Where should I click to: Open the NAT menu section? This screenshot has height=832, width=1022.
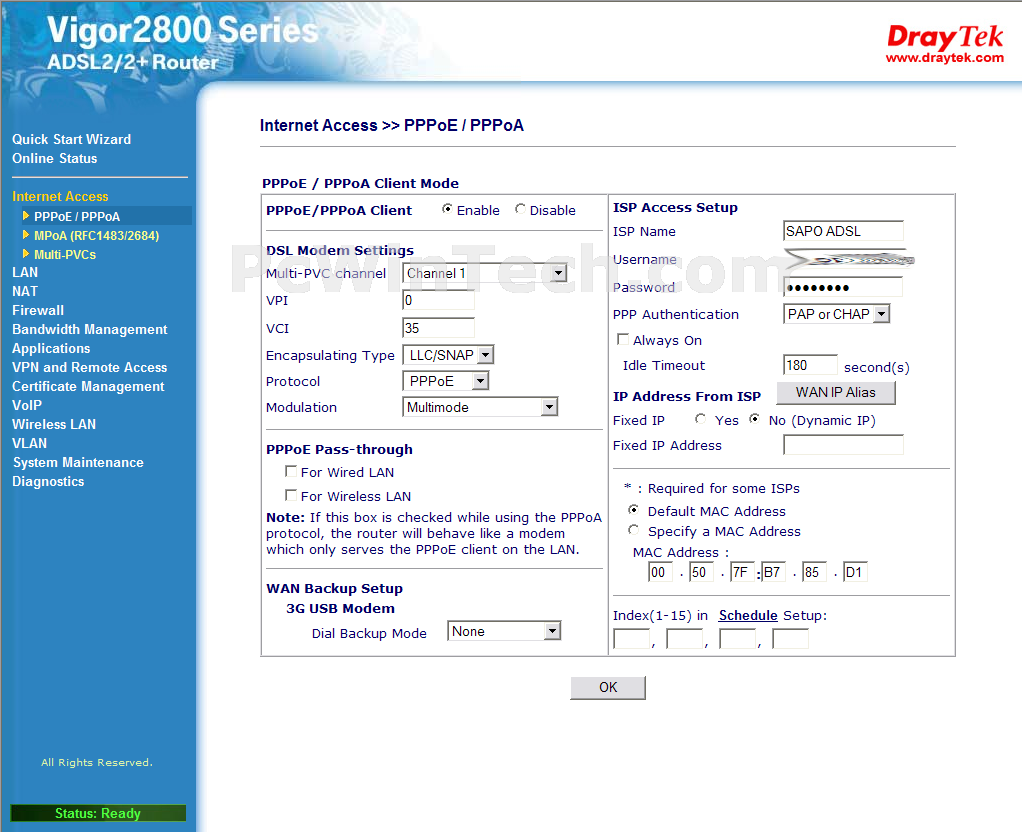(25, 291)
